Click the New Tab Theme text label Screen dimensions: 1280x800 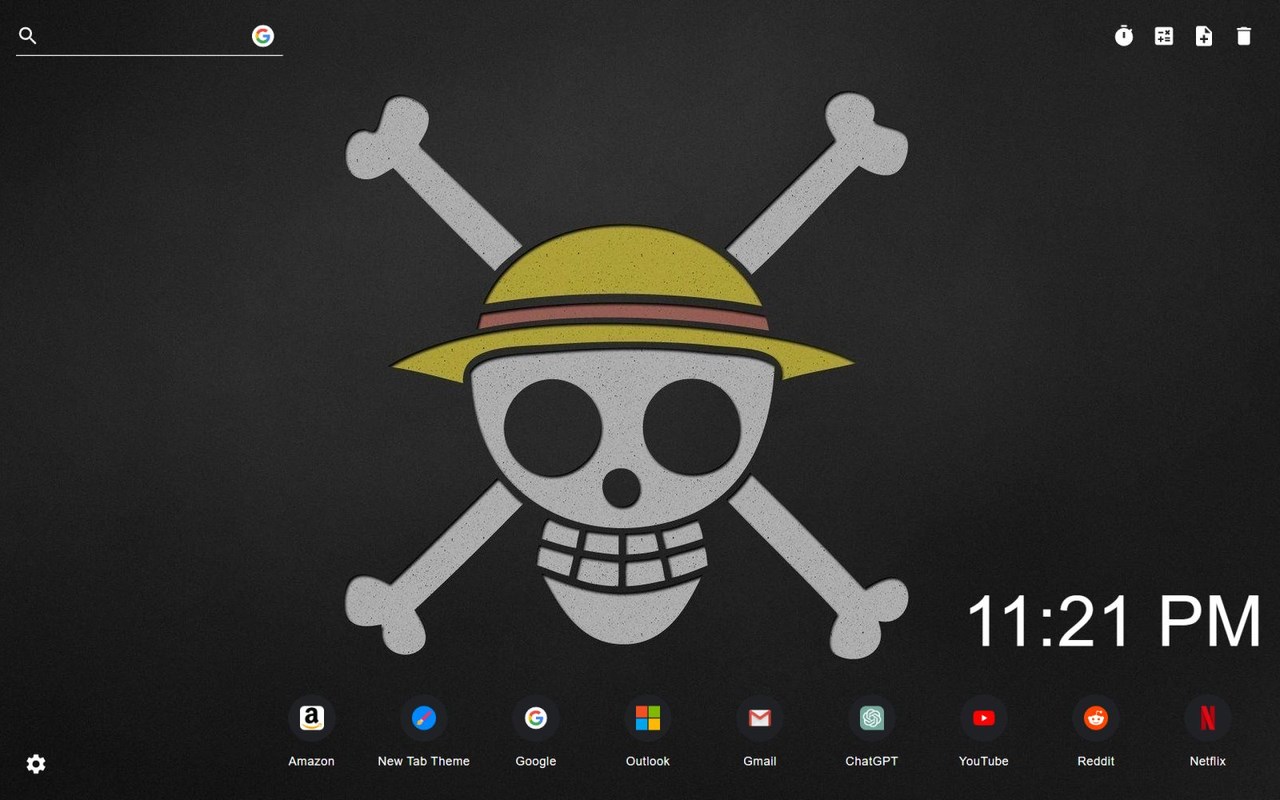(x=424, y=761)
